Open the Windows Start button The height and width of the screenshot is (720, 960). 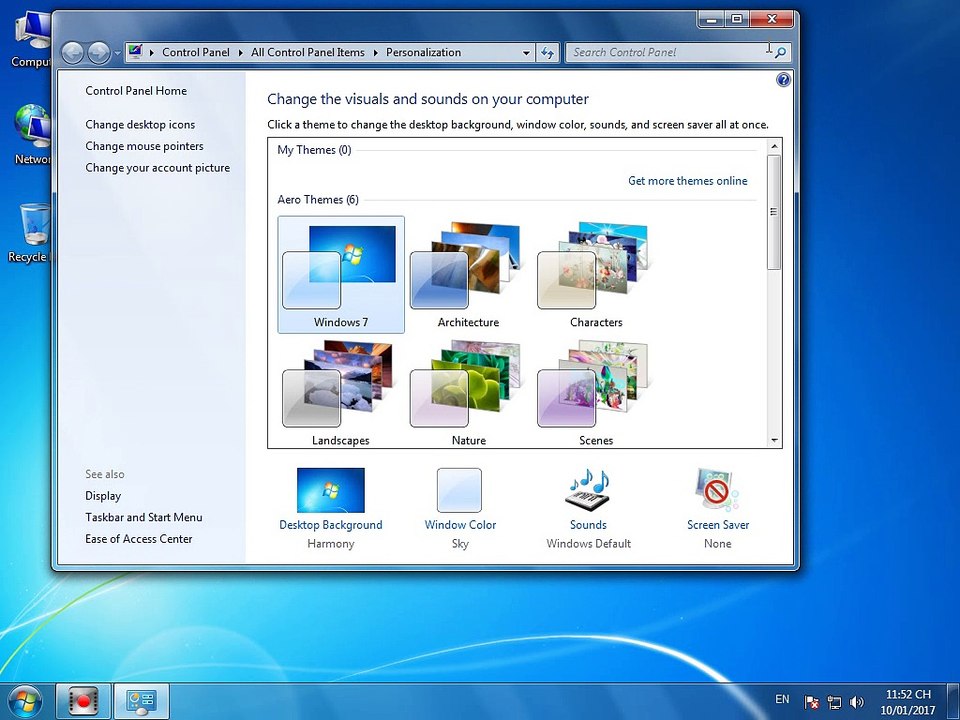pyautogui.click(x=24, y=701)
